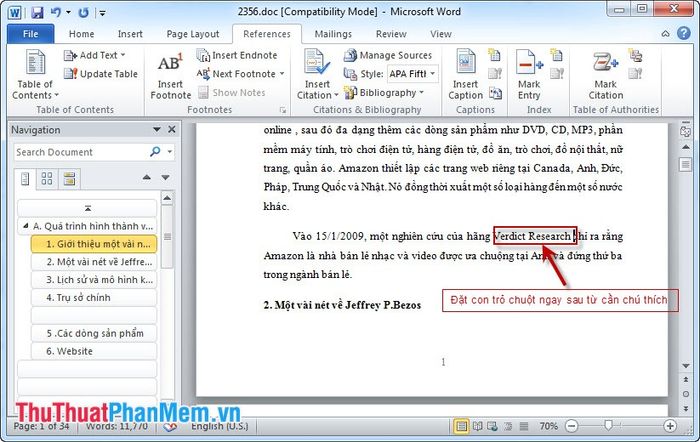Screen dimensions: 700x442
Task: Click Mark Citation button
Action: click(605, 75)
